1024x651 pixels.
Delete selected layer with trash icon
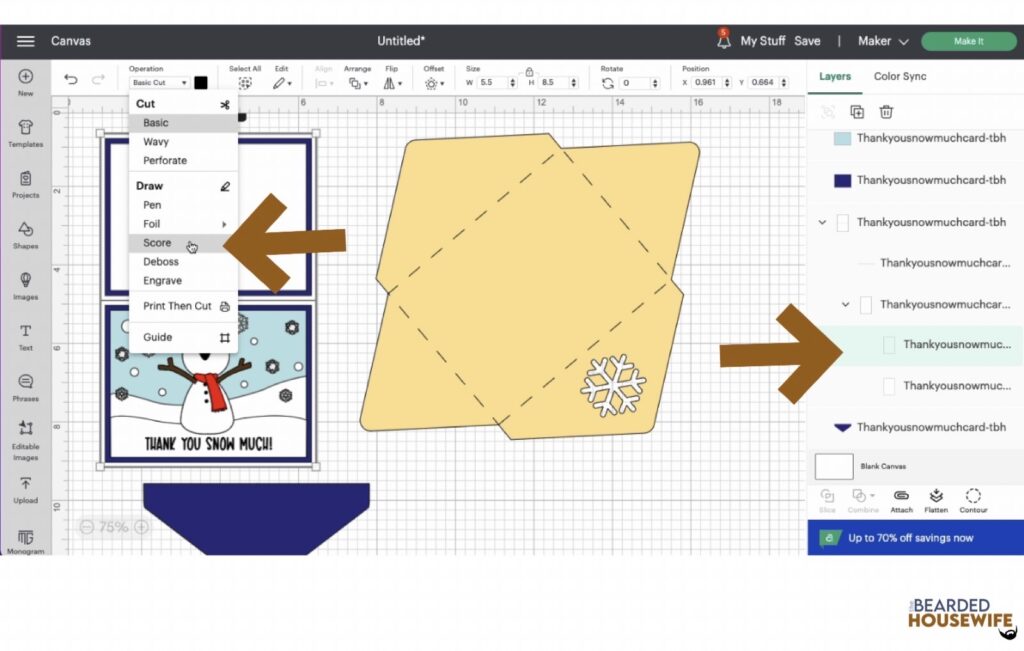tap(886, 112)
